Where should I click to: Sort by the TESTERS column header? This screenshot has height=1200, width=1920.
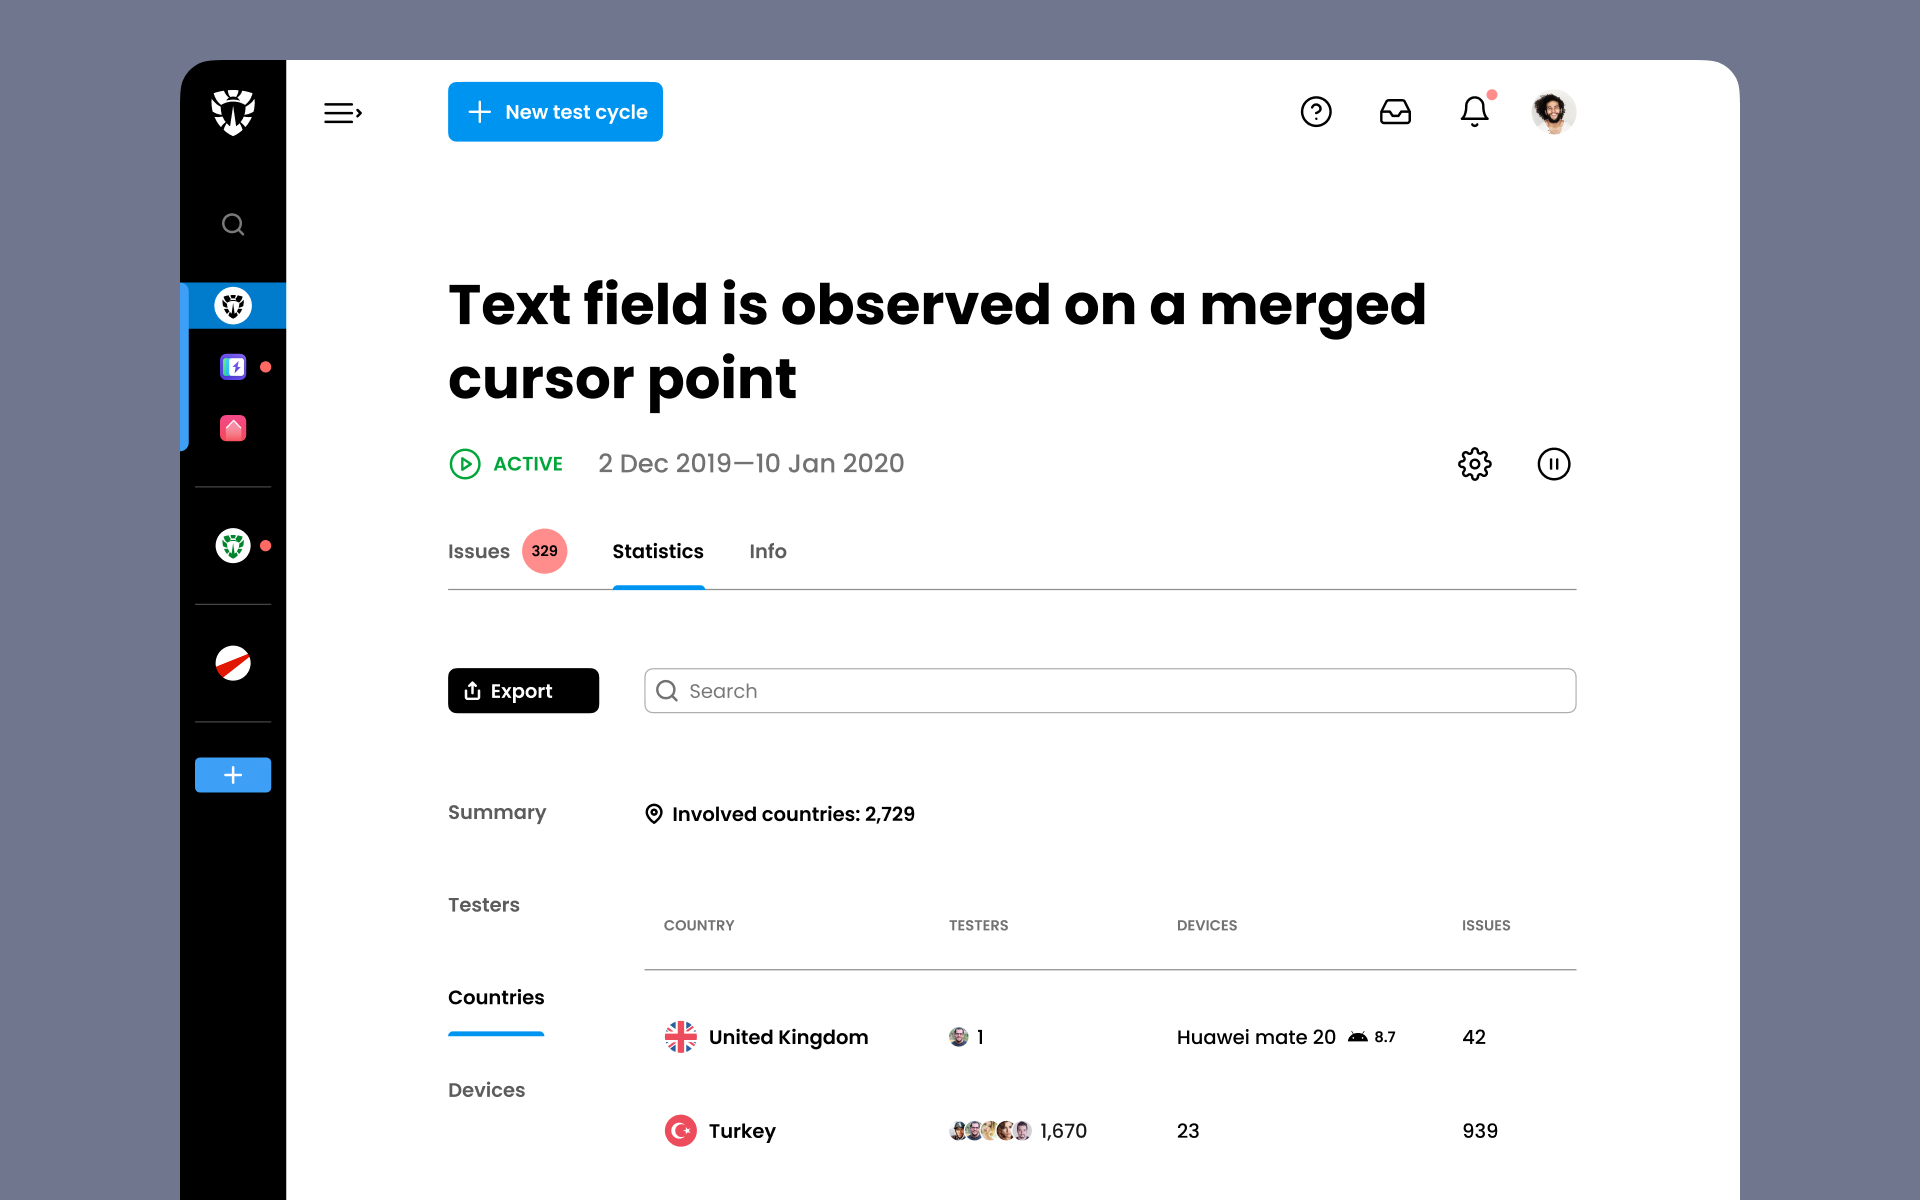coord(978,925)
